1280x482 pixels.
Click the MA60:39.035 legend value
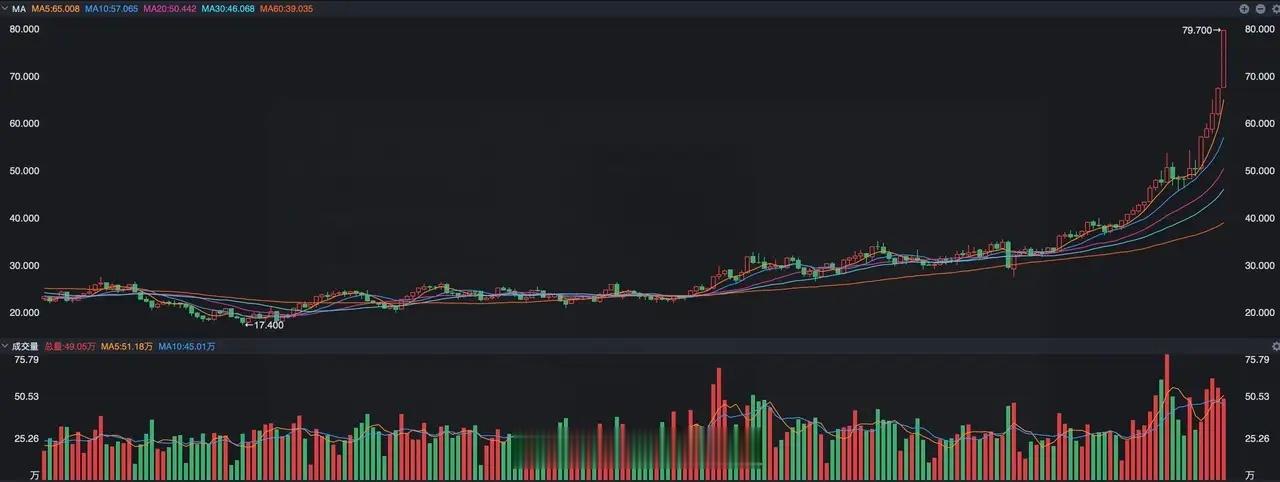(286, 8)
